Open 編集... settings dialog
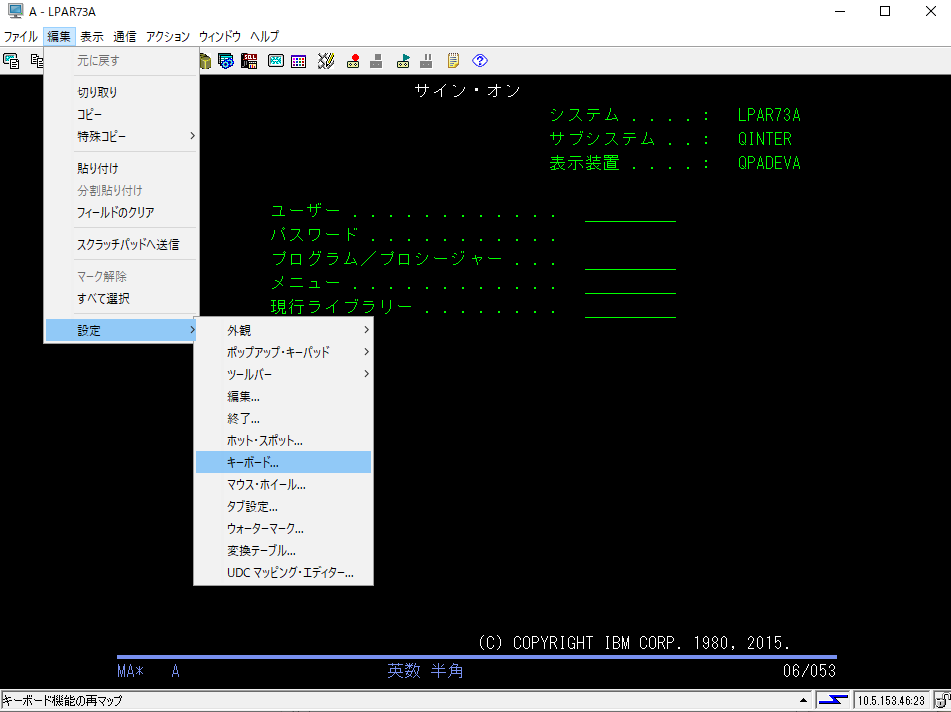This screenshot has height=712, width=951. click(283, 396)
